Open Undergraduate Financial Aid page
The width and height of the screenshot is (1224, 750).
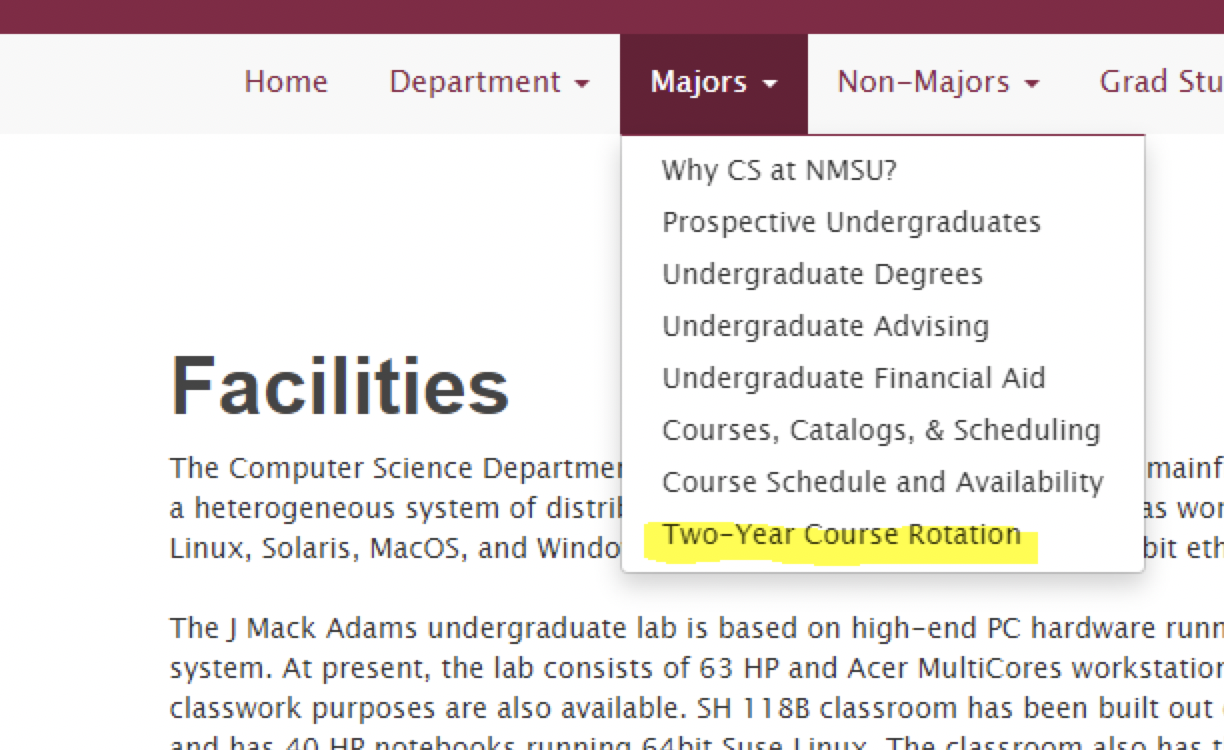coord(853,378)
